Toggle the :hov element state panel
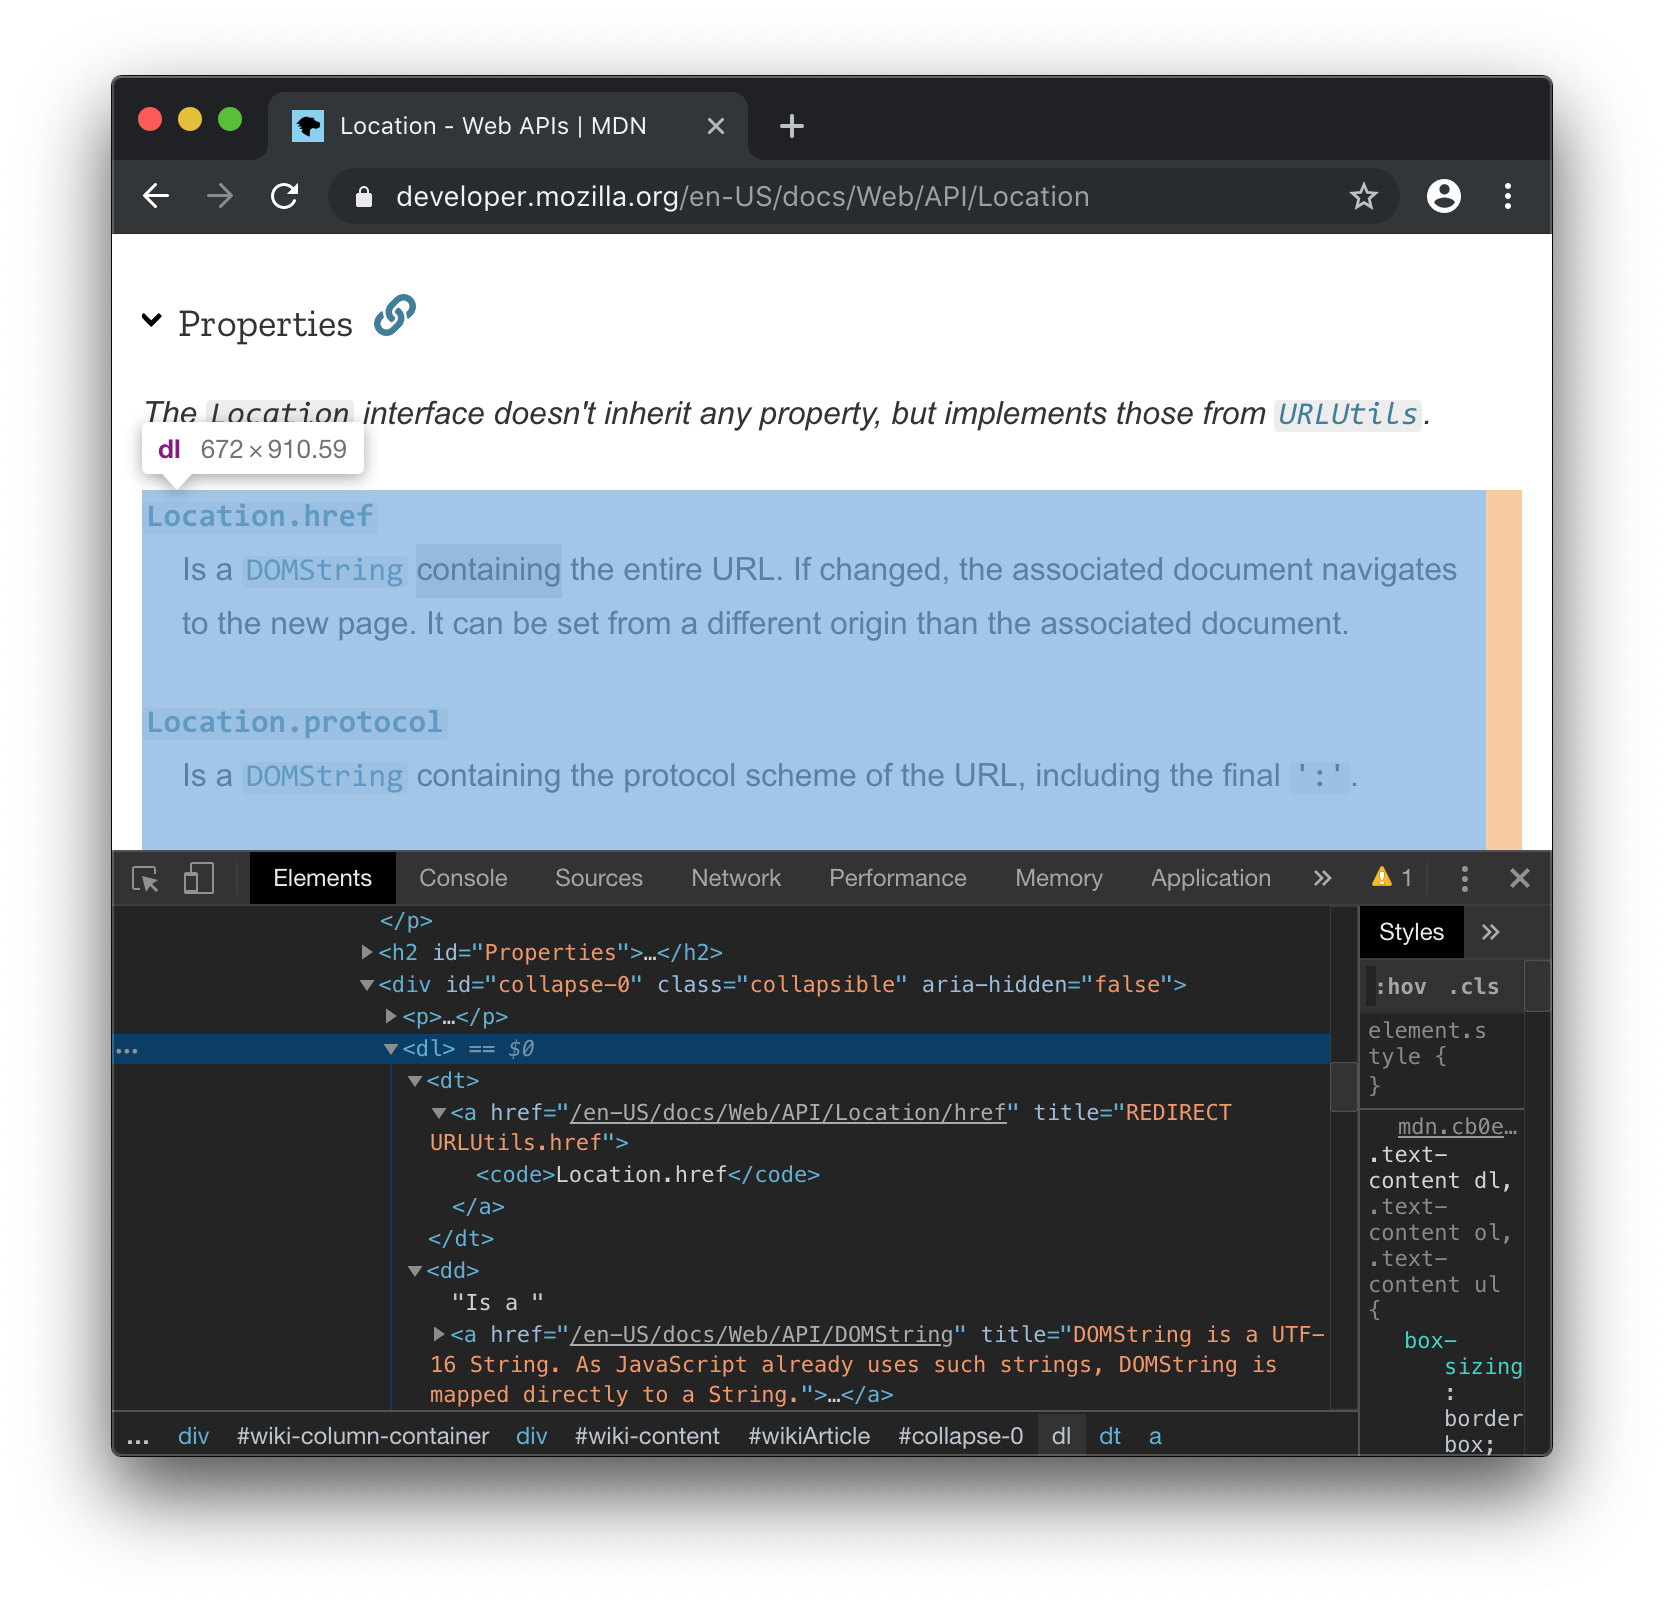Screen dimensions: 1664x1604 click(1400, 987)
